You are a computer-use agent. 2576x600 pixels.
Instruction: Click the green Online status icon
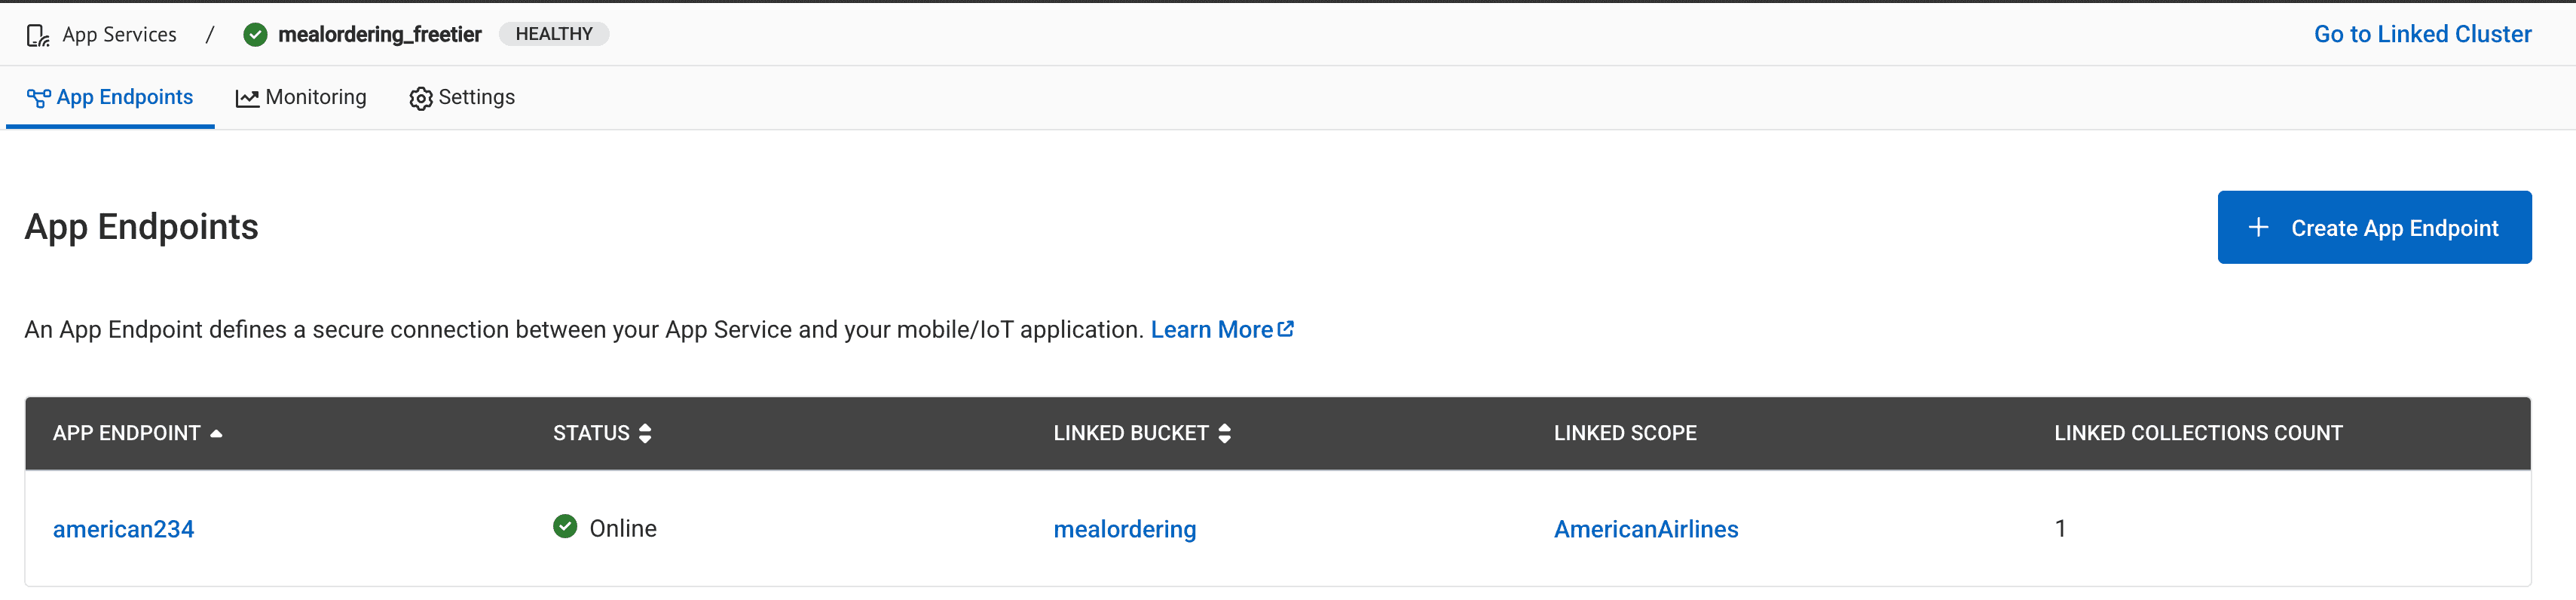(x=565, y=526)
